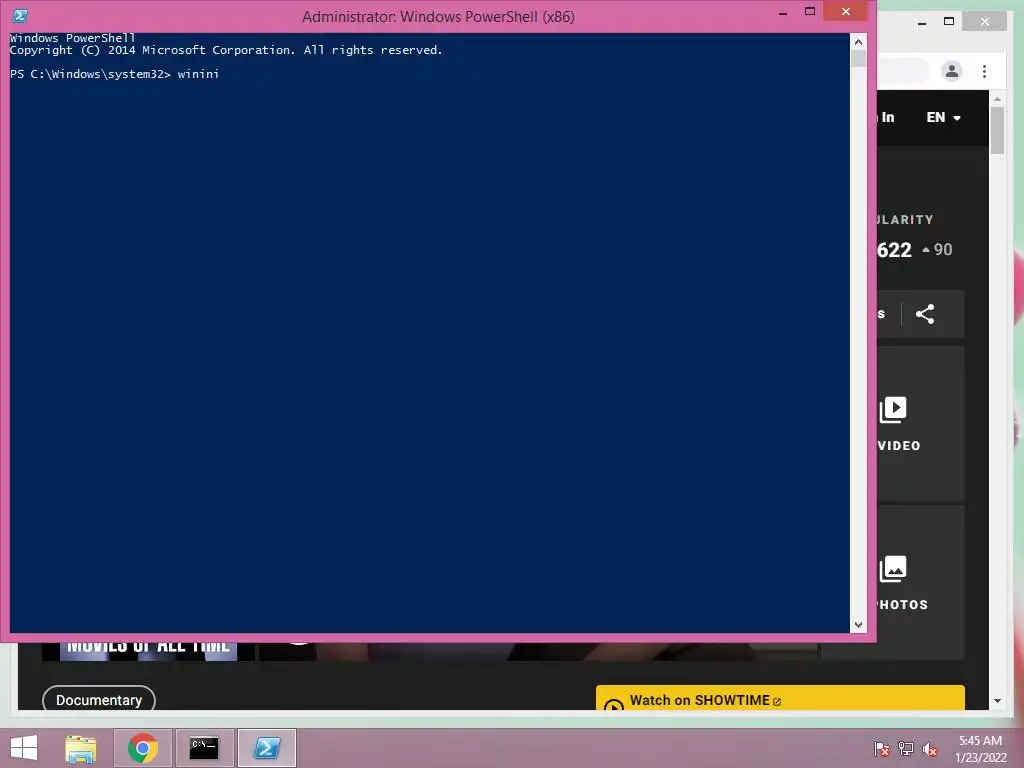Open Chrome profile avatar icon
Screen dimensions: 1024x768
[952, 71]
